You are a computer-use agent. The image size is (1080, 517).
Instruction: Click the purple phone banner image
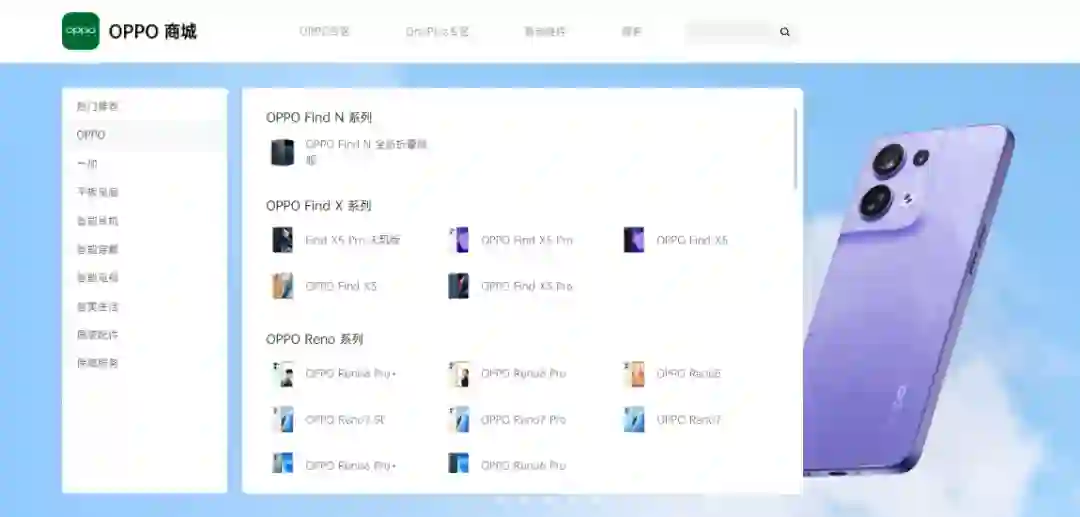(x=908, y=299)
